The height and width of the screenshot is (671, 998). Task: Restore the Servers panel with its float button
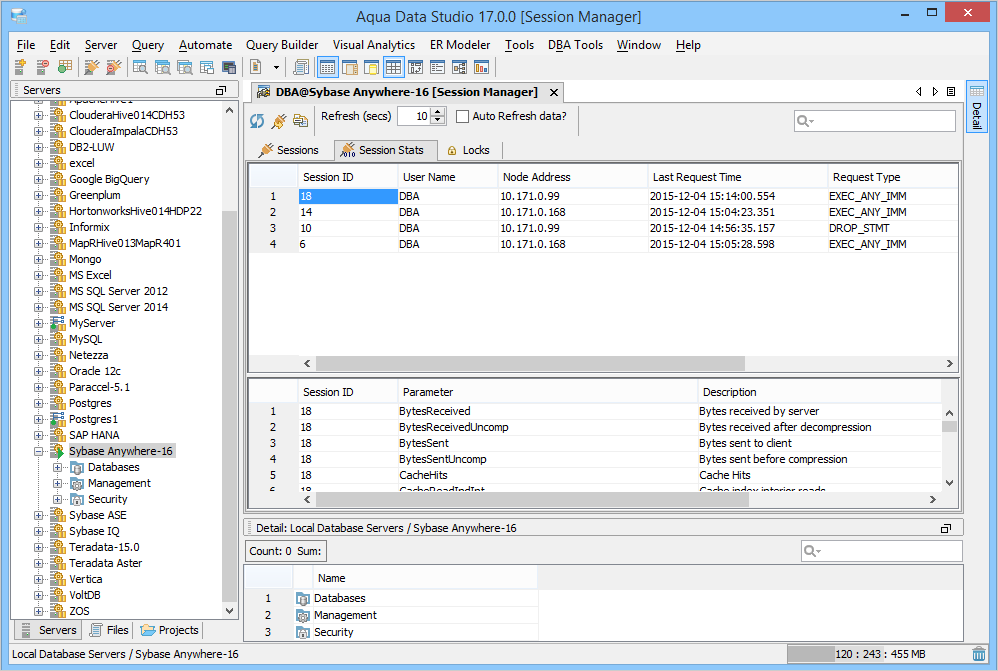click(221, 90)
